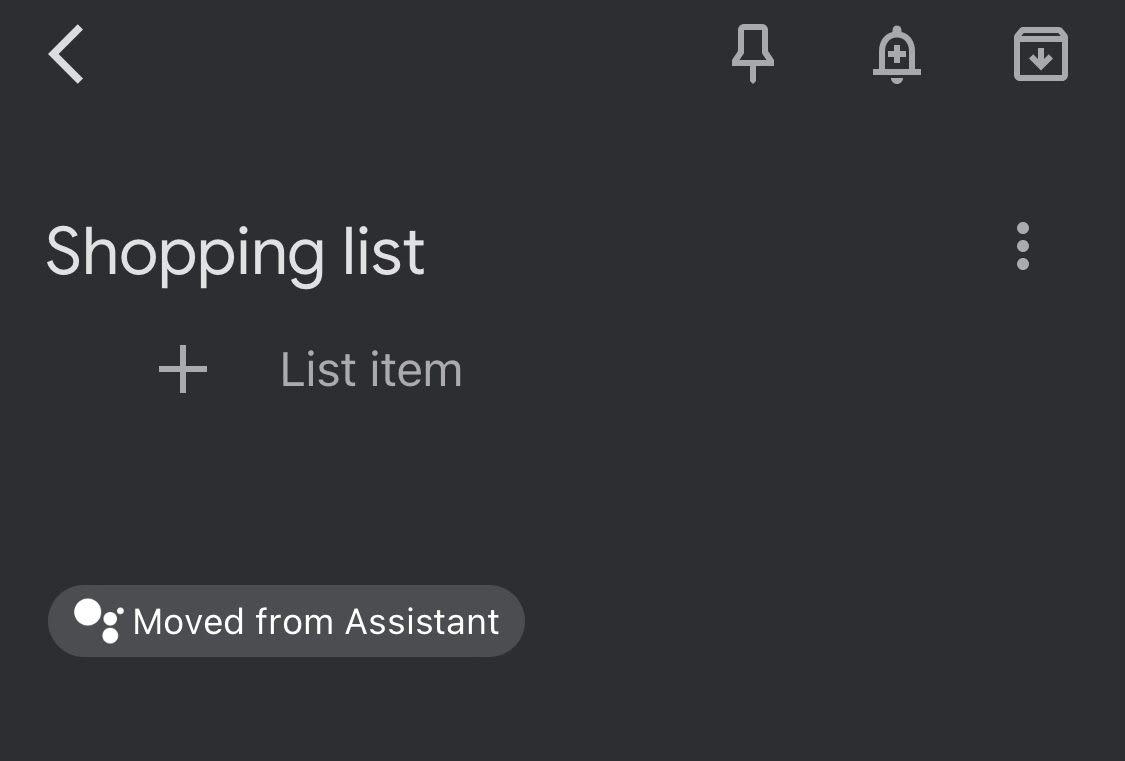Return to the notes overview screen
The height and width of the screenshot is (761, 1125).
pyautogui.click(x=66, y=54)
